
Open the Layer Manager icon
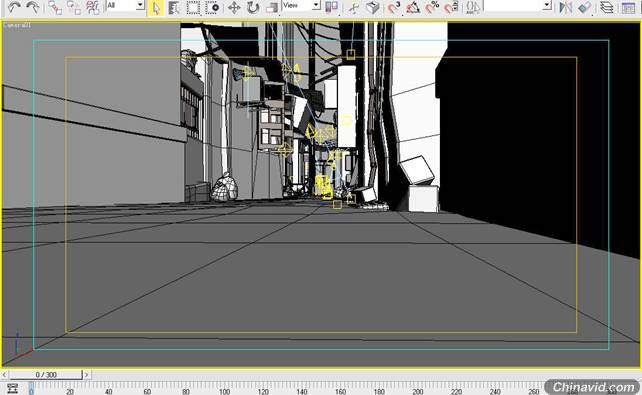[606, 7]
